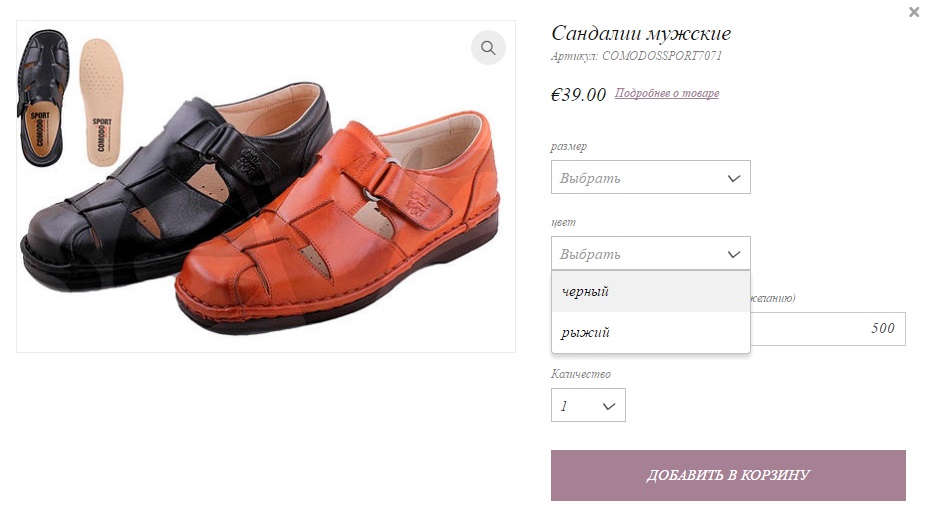Open the размер dropdown

[x=651, y=177]
